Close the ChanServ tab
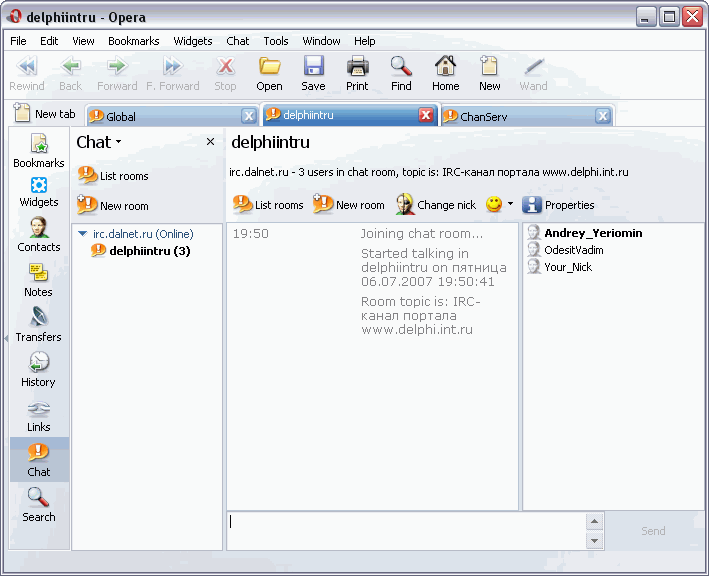 (x=603, y=116)
